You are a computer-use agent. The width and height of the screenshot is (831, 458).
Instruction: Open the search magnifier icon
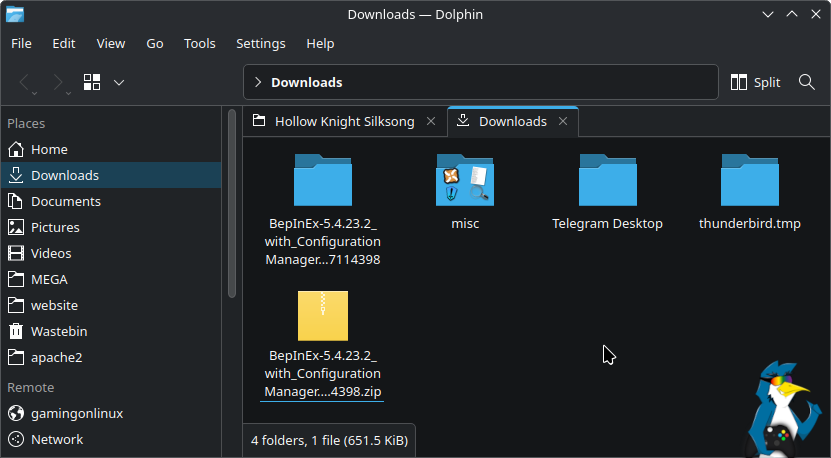point(807,82)
